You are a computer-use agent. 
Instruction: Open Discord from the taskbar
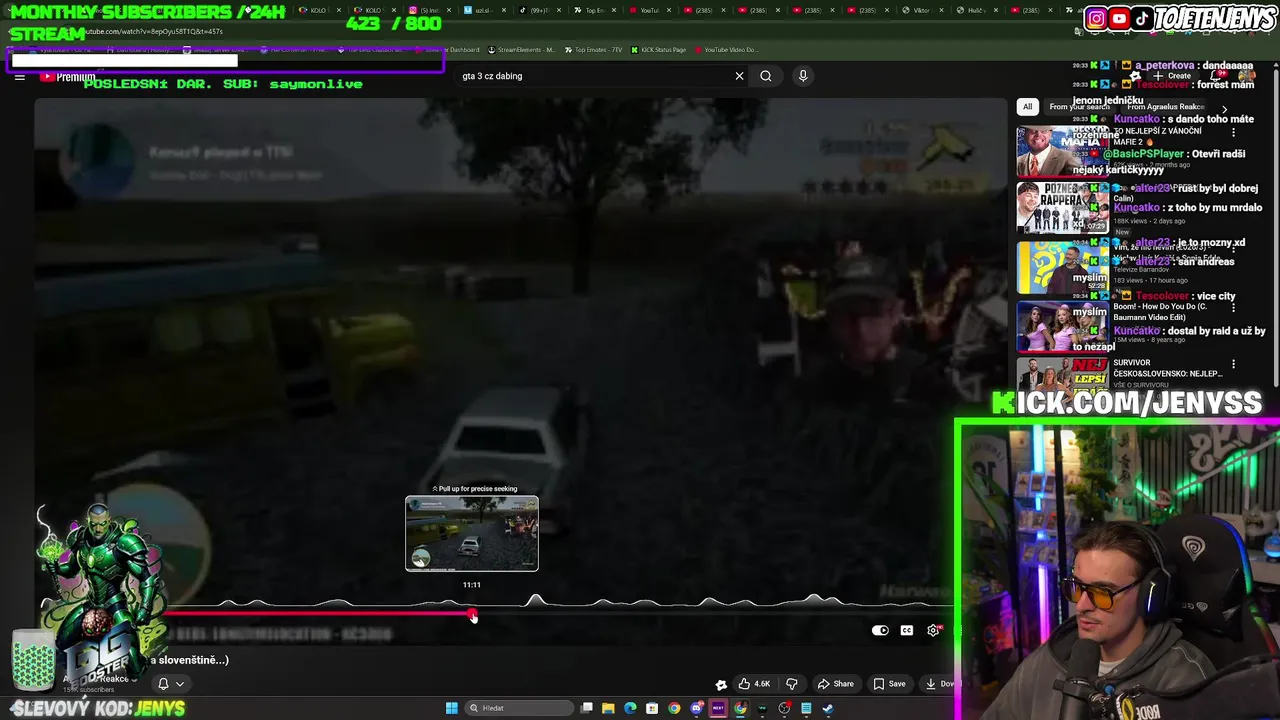click(x=697, y=708)
